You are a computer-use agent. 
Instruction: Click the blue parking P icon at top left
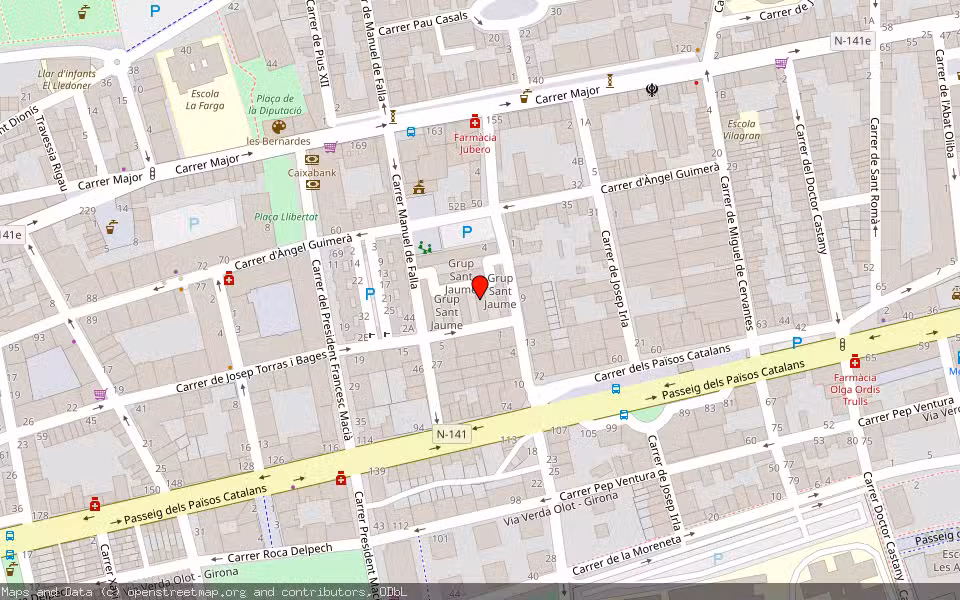[x=155, y=10]
